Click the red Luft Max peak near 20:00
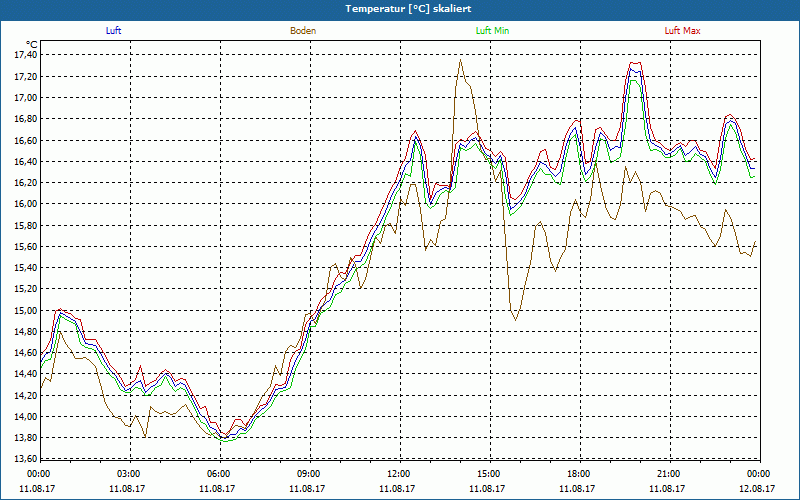 pos(636,63)
